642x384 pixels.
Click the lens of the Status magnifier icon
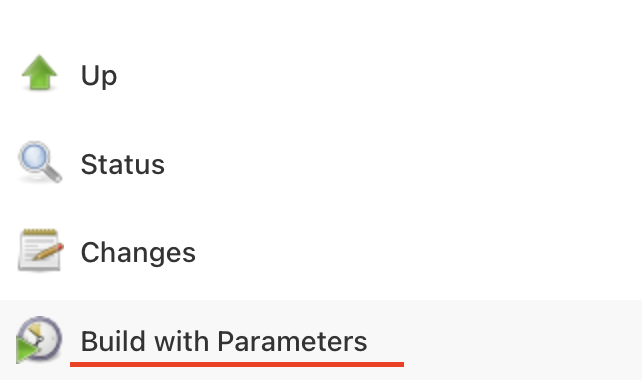click(x=34, y=156)
